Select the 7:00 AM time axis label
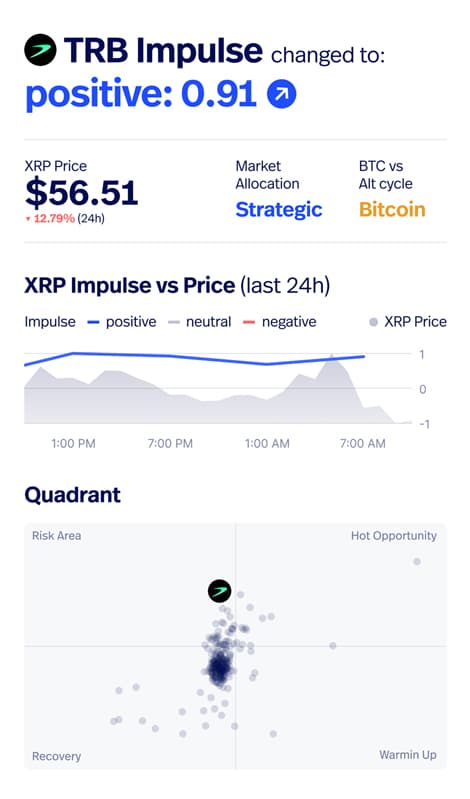The width and height of the screenshot is (470, 799). 363,443
